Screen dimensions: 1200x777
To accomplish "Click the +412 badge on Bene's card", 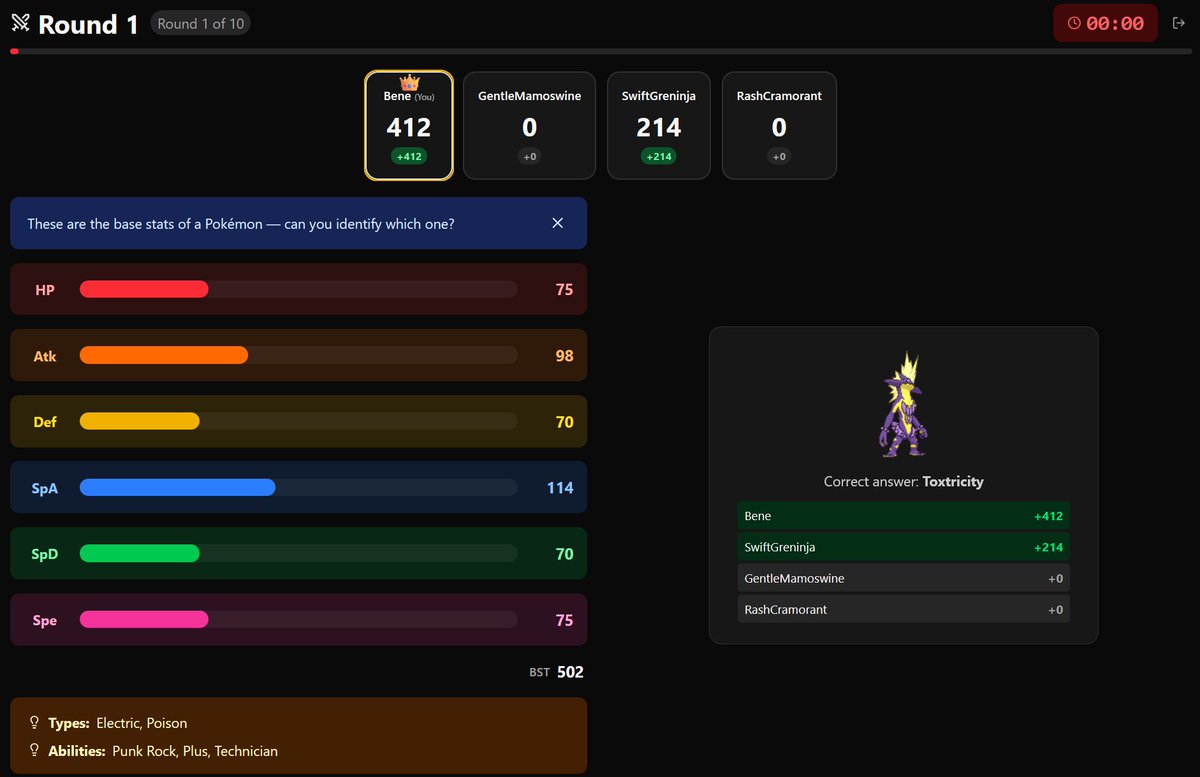I will (x=409, y=156).
